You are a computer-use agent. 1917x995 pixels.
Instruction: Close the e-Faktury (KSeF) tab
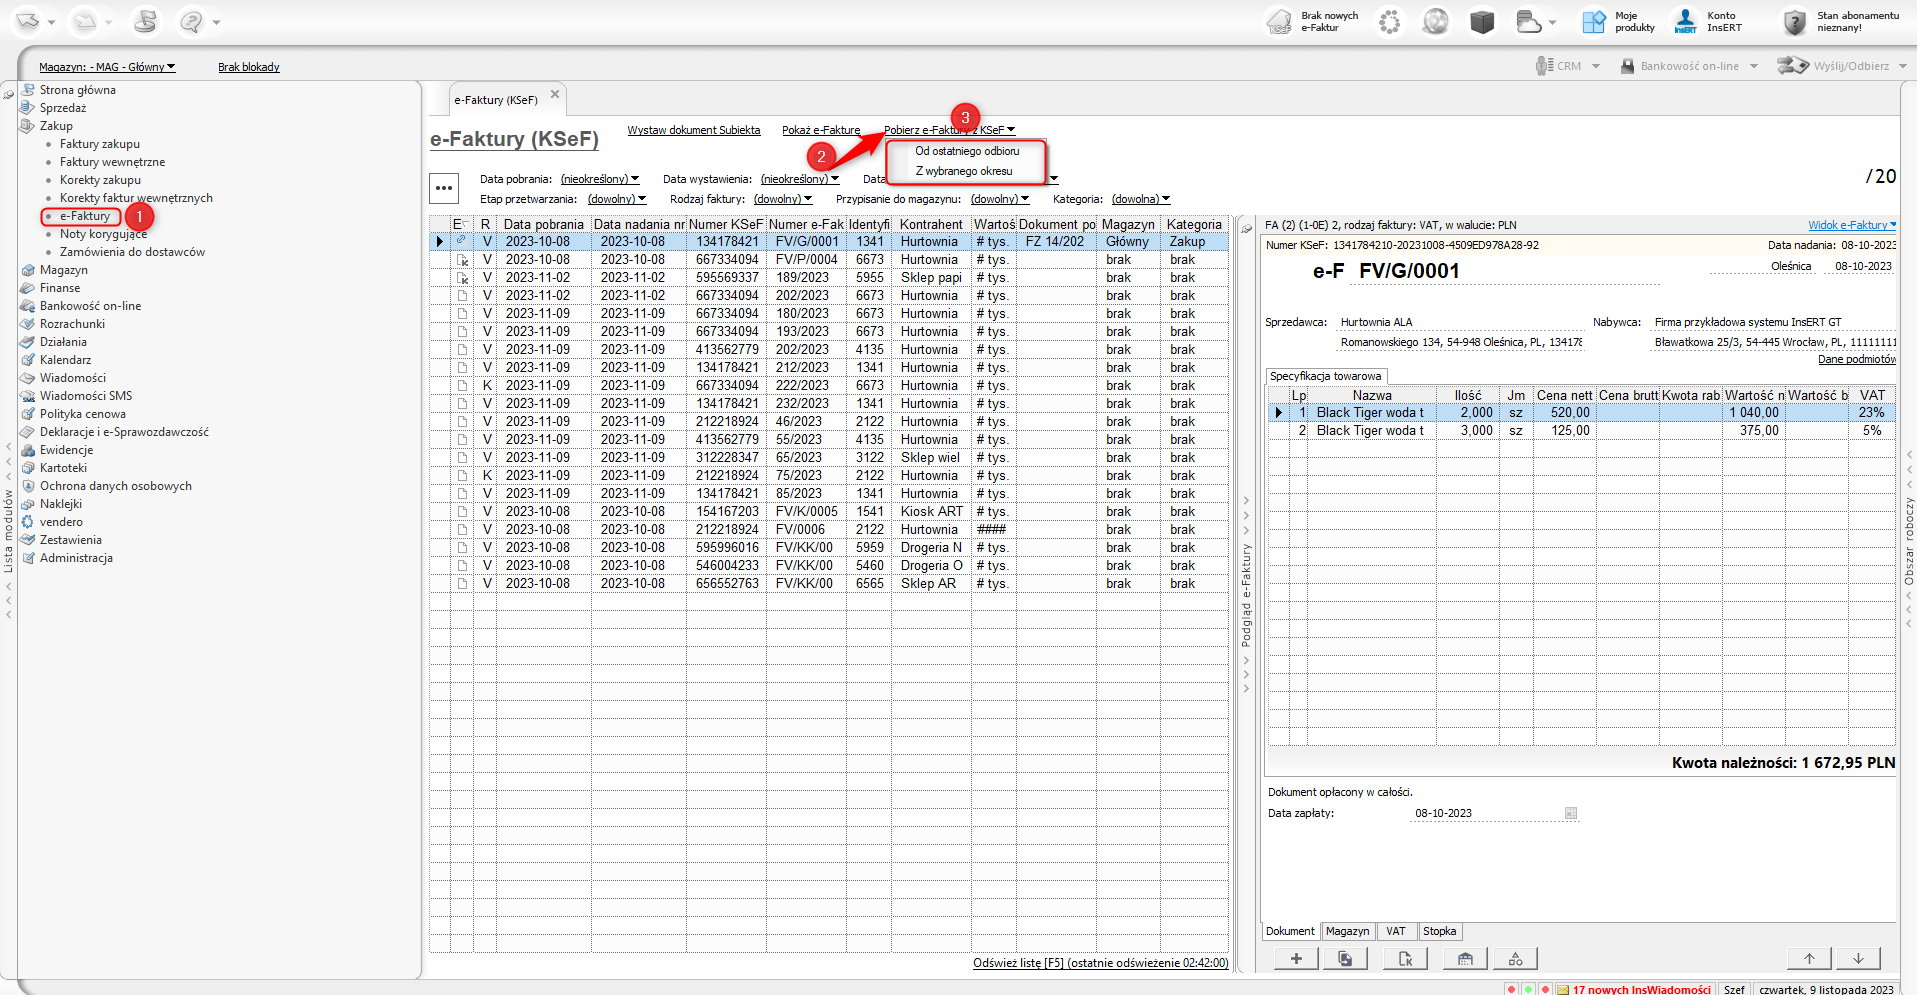[x=555, y=95]
